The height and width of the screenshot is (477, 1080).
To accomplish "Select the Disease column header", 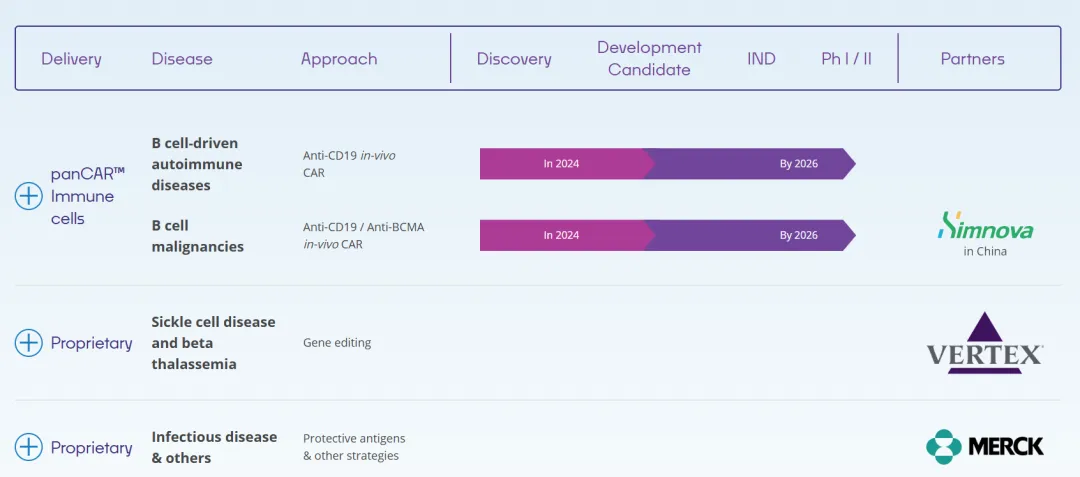I will tap(182, 59).
